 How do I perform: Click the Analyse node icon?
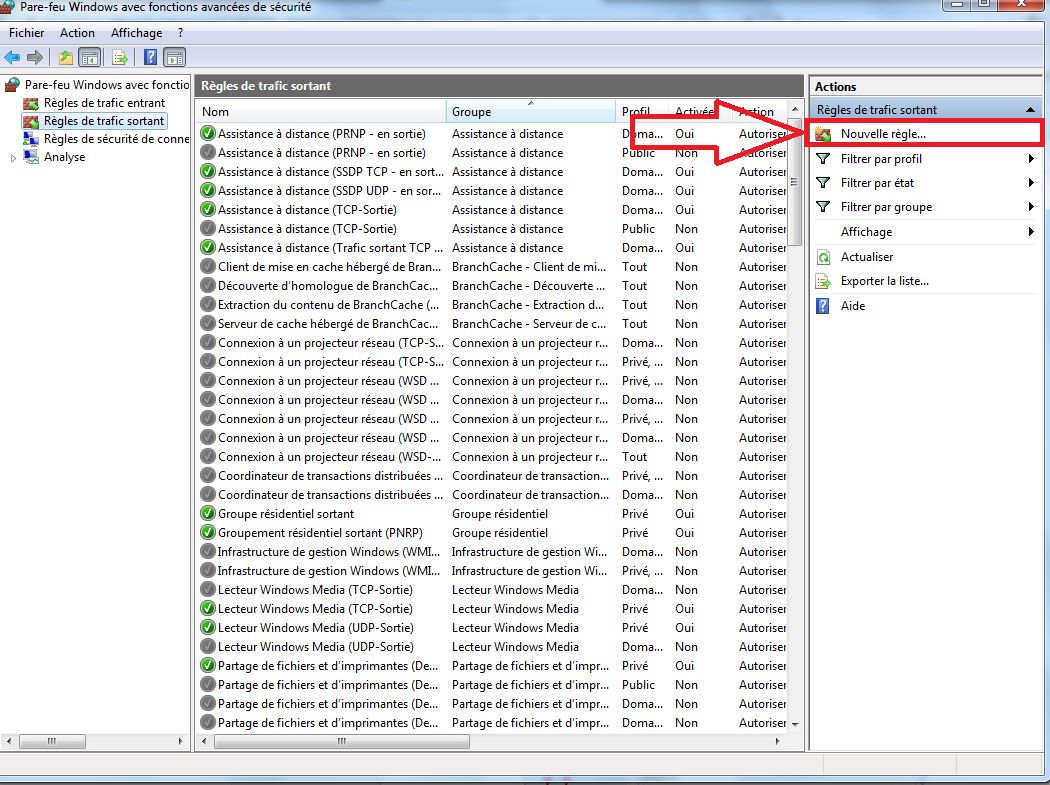(31, 157)
